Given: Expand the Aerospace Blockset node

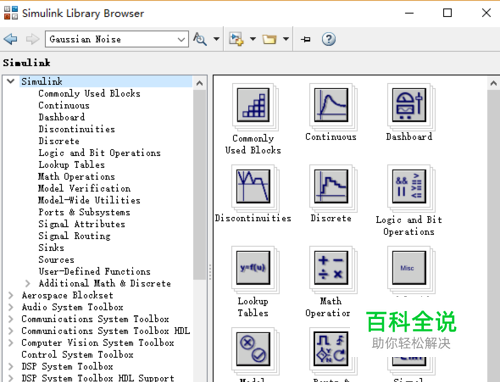Looking at the screenshot, I should click(11, 295).
